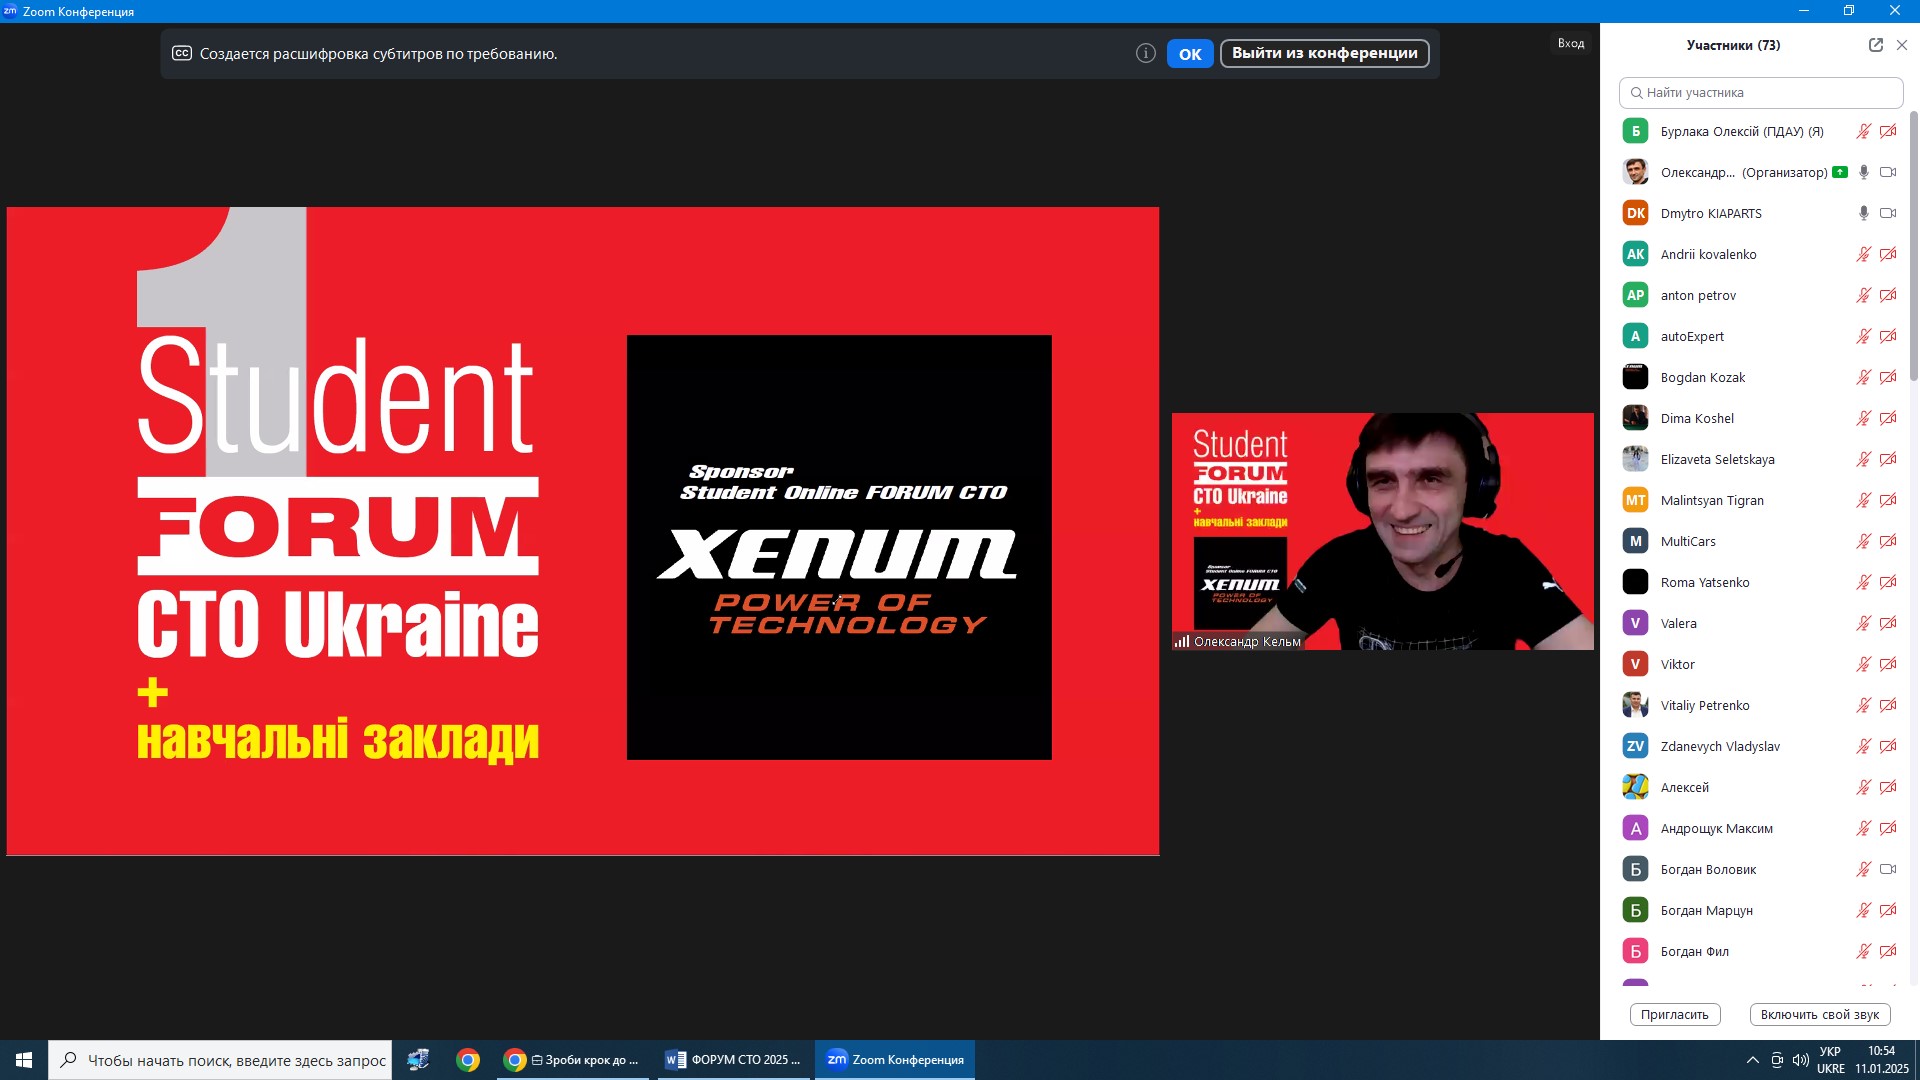Click muted mic icon for Roma Yatsenko
Screen dimensions: 1920x1080
[x=1864, y=582]
